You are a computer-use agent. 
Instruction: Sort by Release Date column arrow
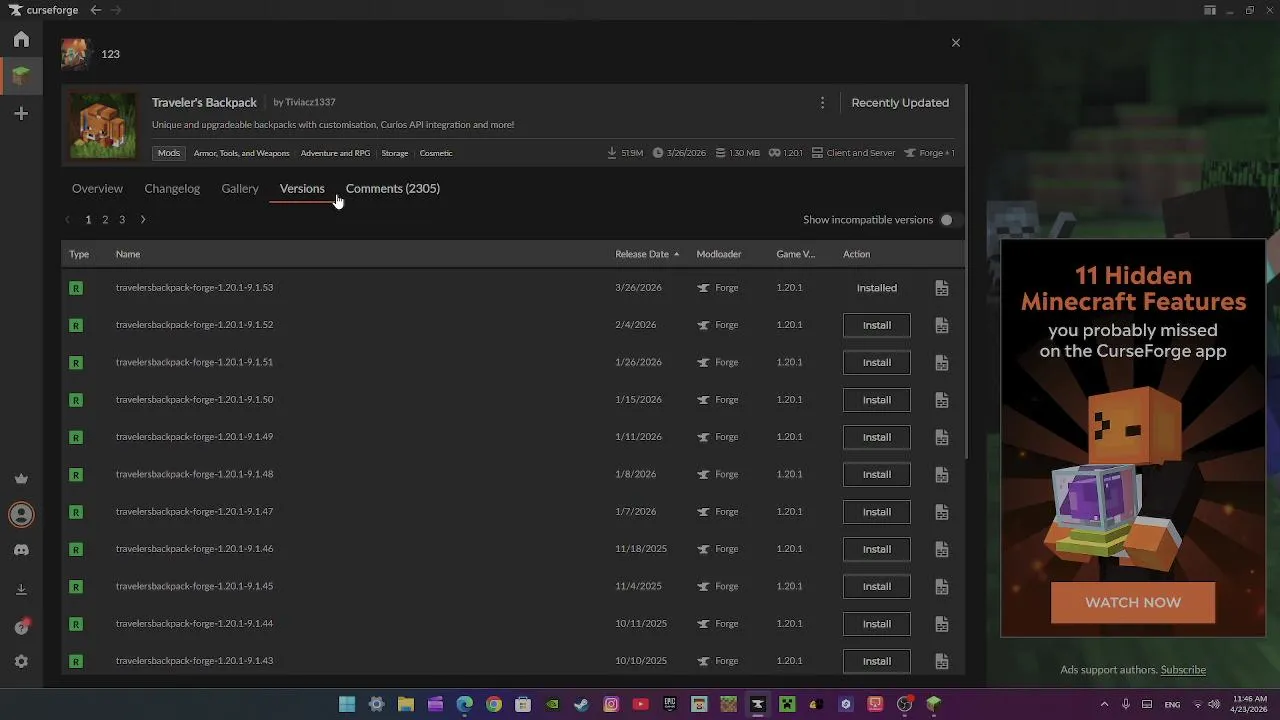click(x=676, y=254)
